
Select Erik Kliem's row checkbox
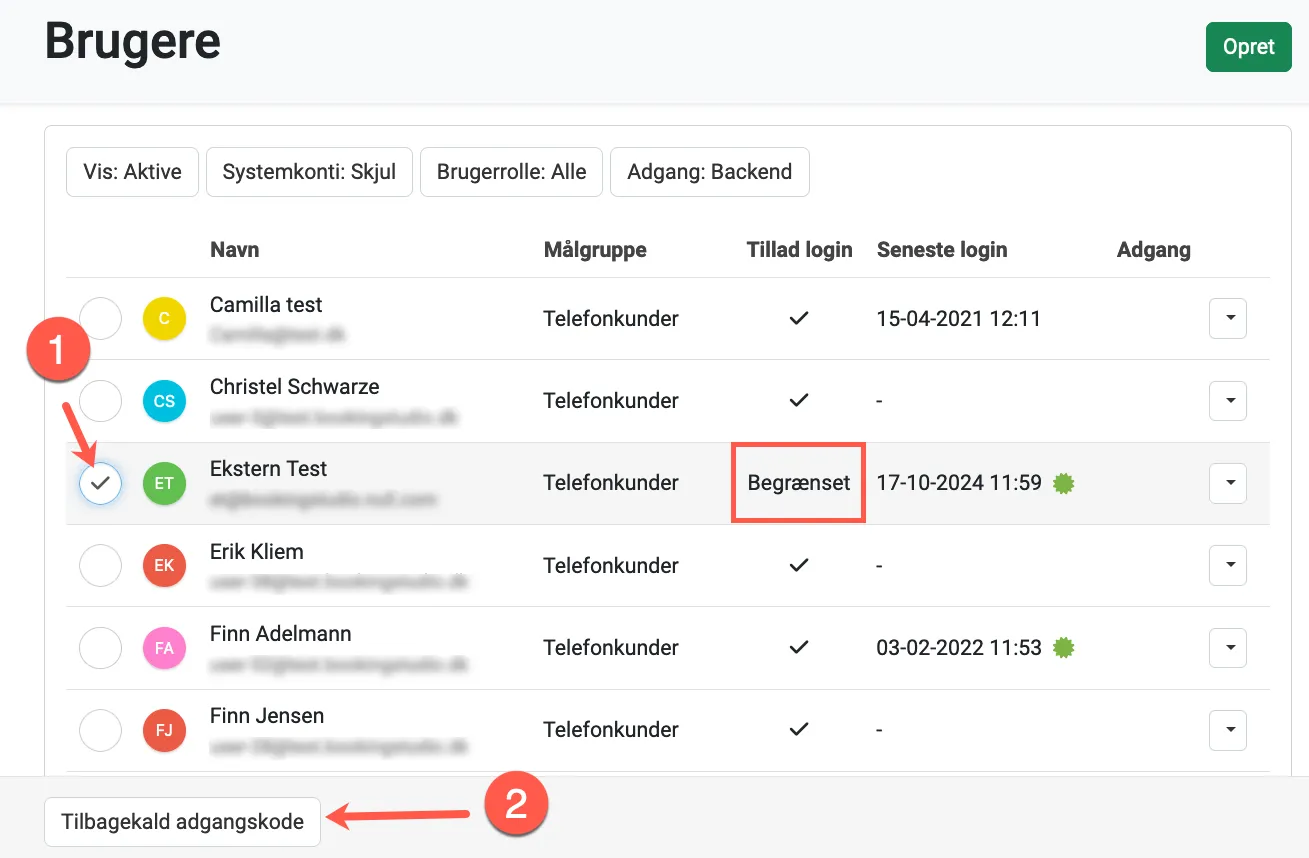[100, 565]
